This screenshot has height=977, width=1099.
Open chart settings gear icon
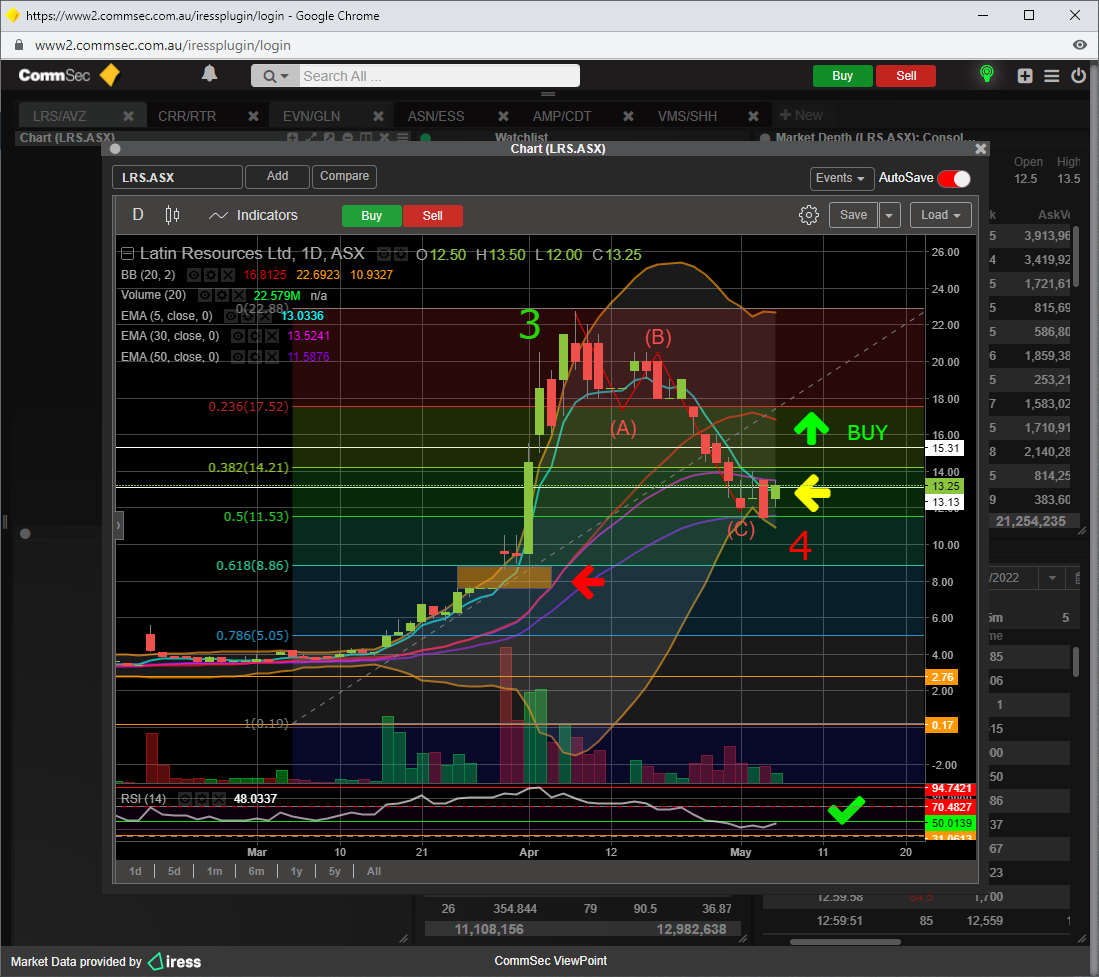click(x=809, y=215)
